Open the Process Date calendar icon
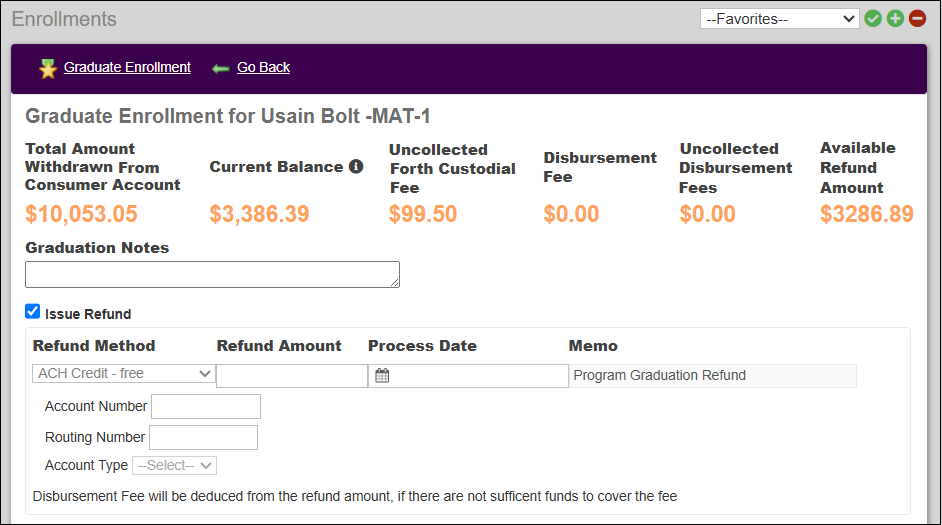This screenshot has height=525, width=942. 382,375
